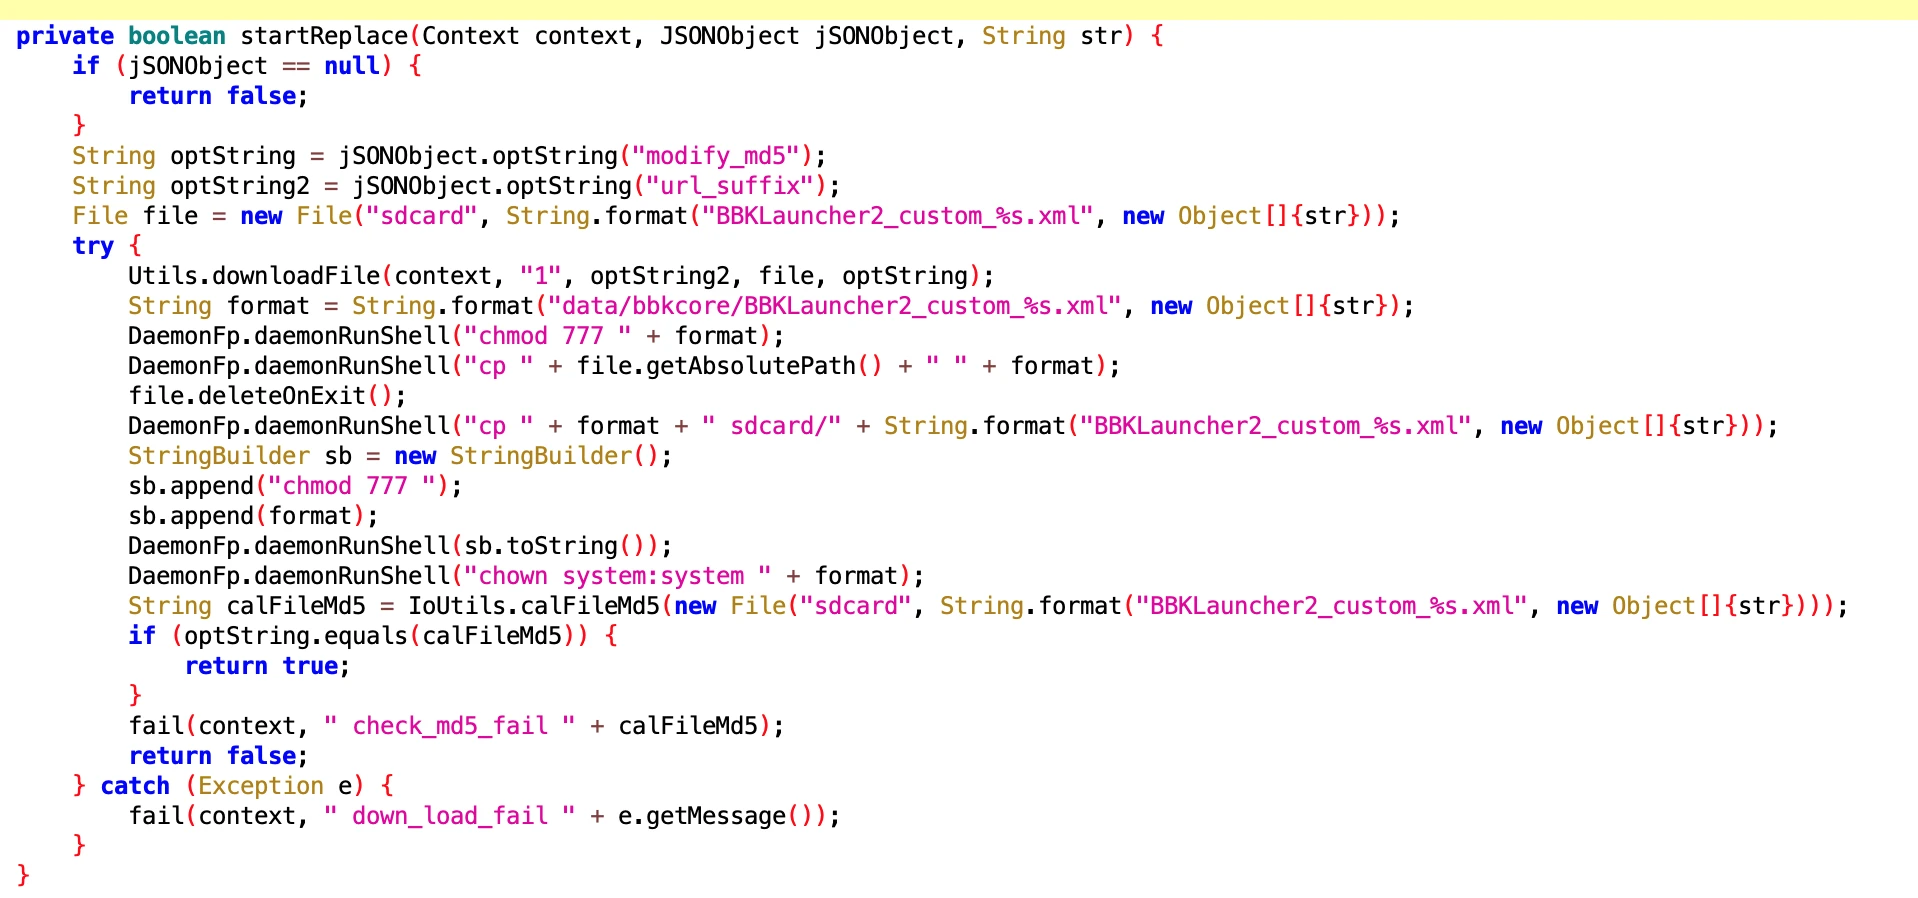
Task: Click the "return true" statement
Action: point(266,666)
